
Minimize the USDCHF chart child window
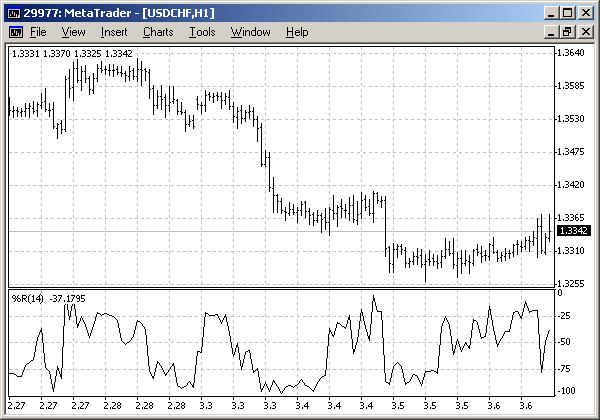tap(551, 32)
